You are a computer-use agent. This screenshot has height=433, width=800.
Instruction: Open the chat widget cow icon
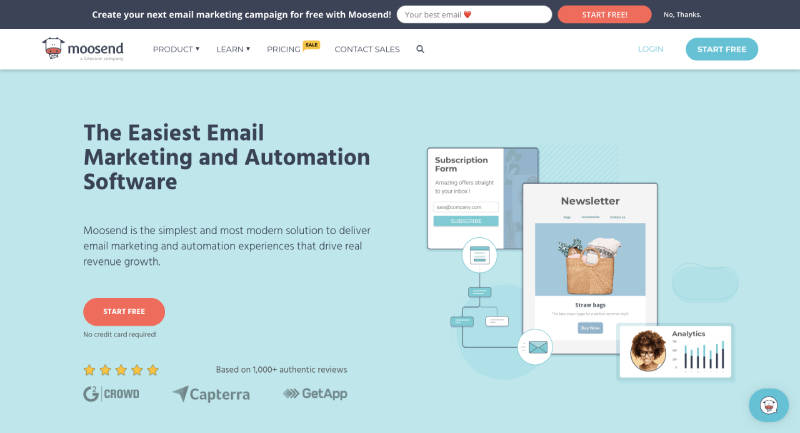click(x=769, y=405)
